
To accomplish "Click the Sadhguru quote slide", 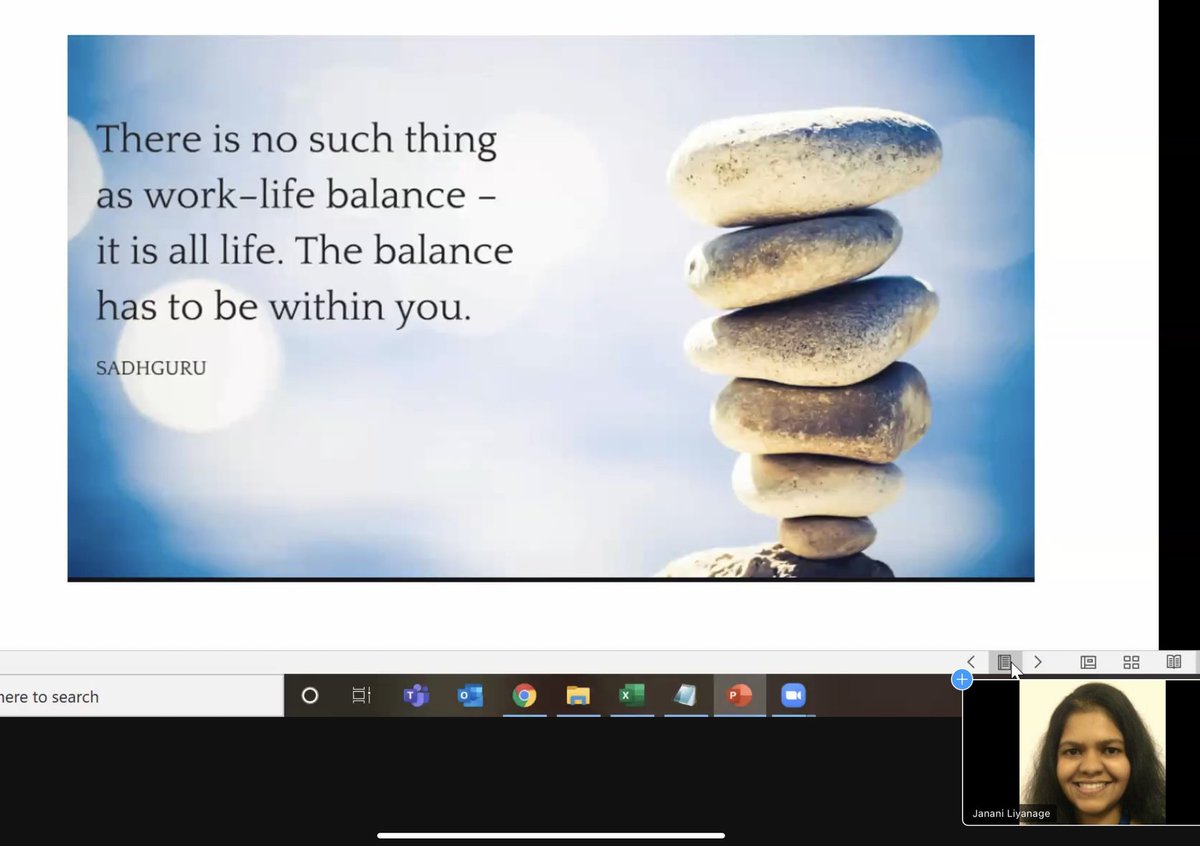I will 550,307.
